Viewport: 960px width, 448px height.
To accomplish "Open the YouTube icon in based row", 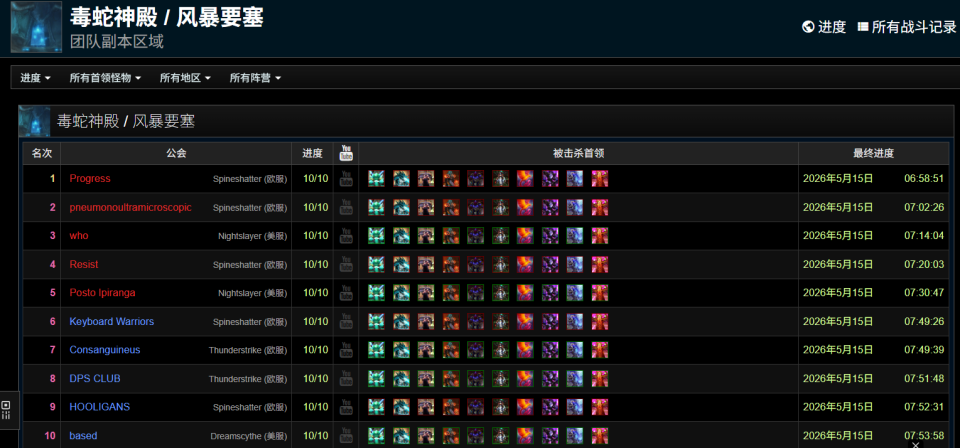I will tap(346, 436).
